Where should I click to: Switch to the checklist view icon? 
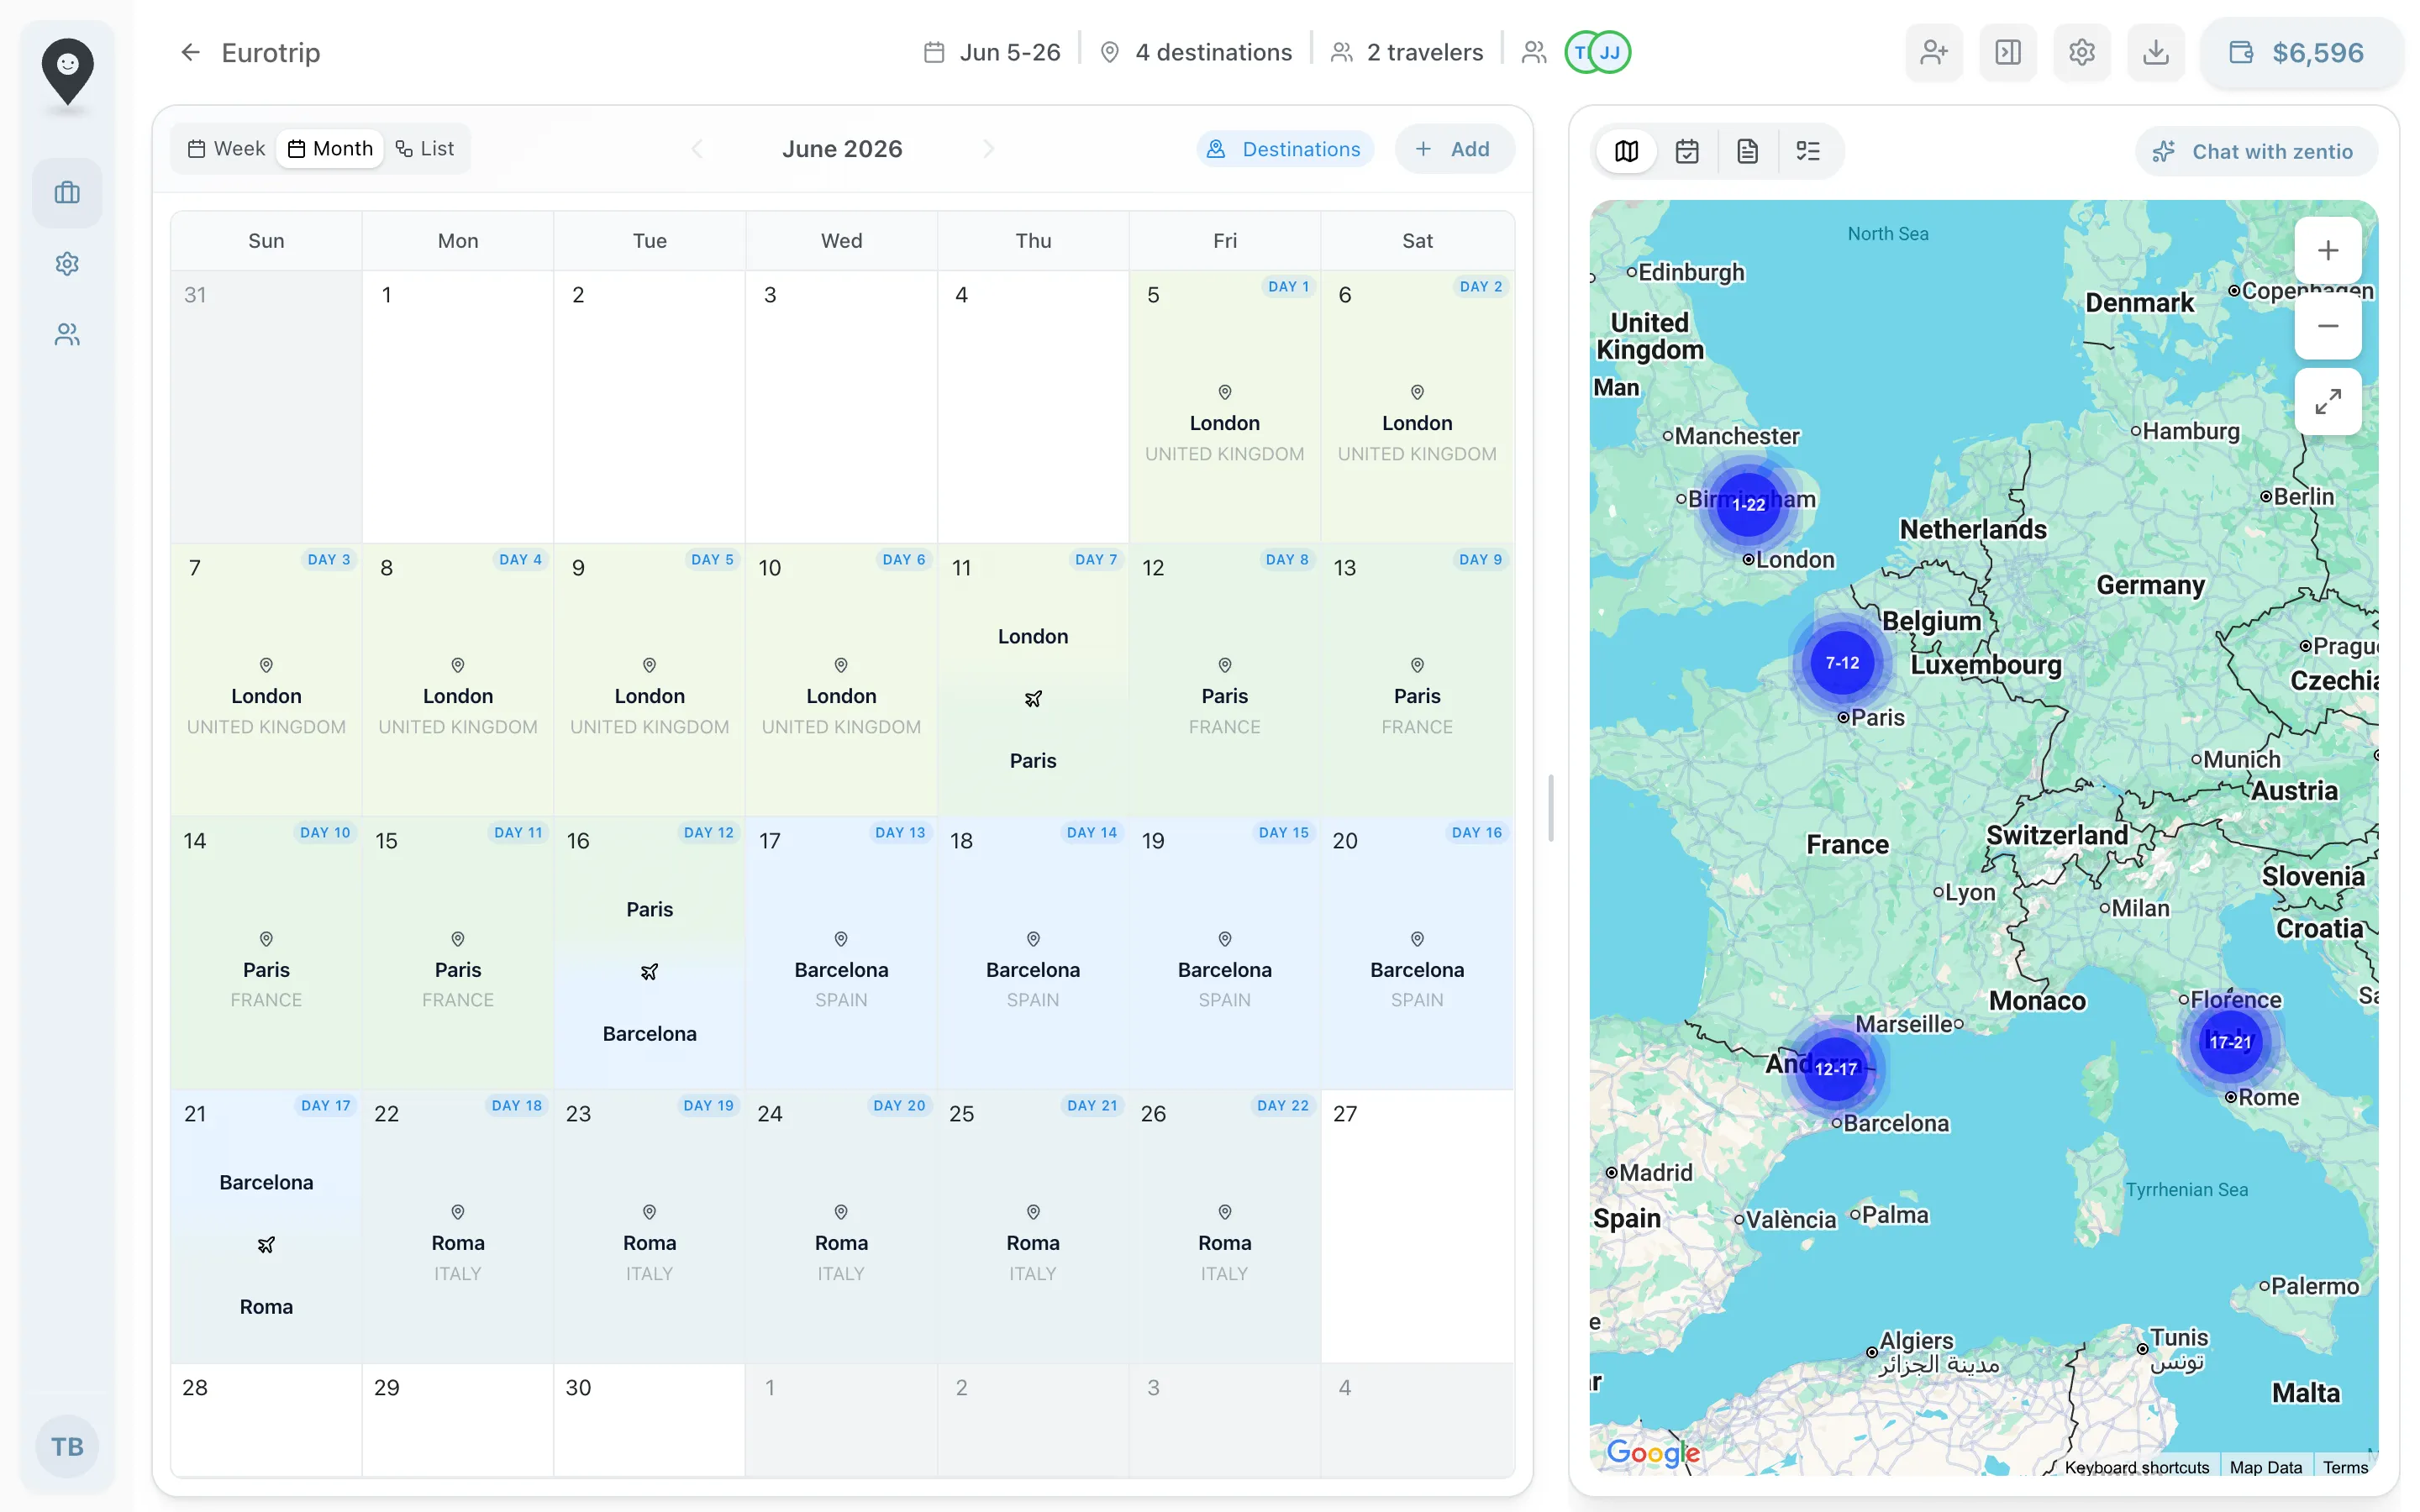click(x=1809, y=151)
